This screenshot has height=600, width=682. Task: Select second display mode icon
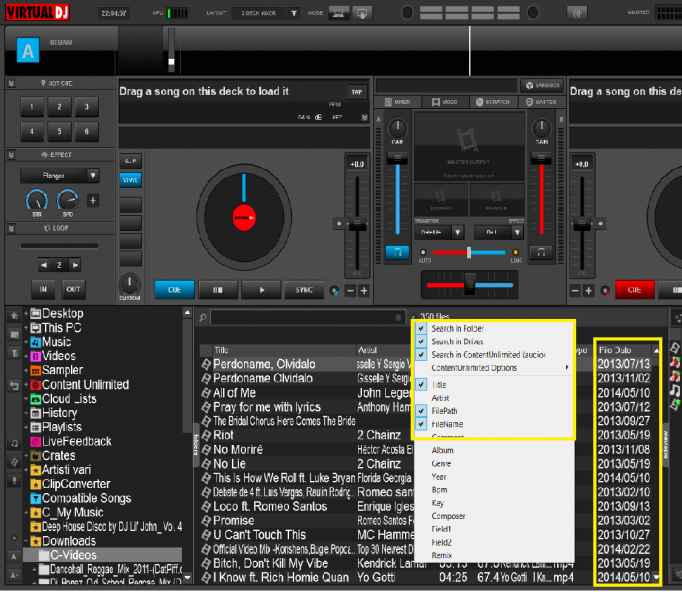(362, 13)
